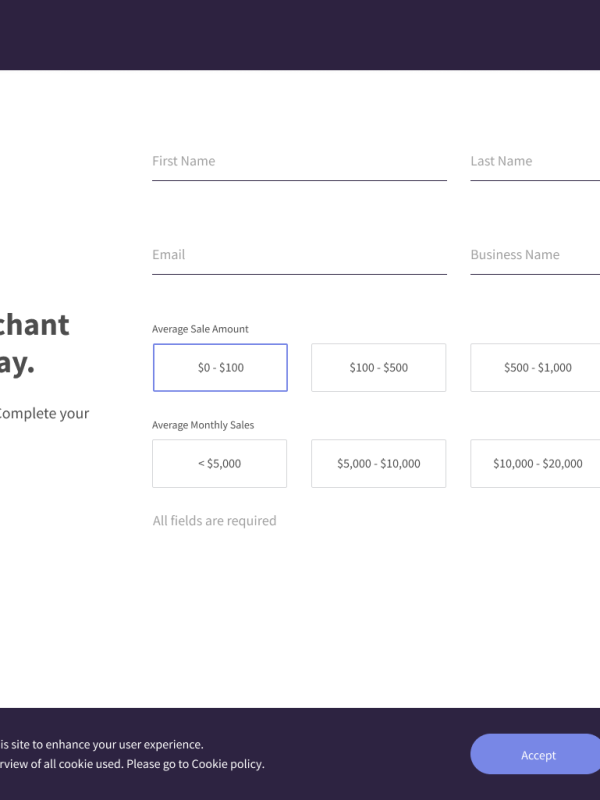Pick the $500 - $1,000 sale amount
The width and height of the screenshot is (600, 800).
(536, 368)
